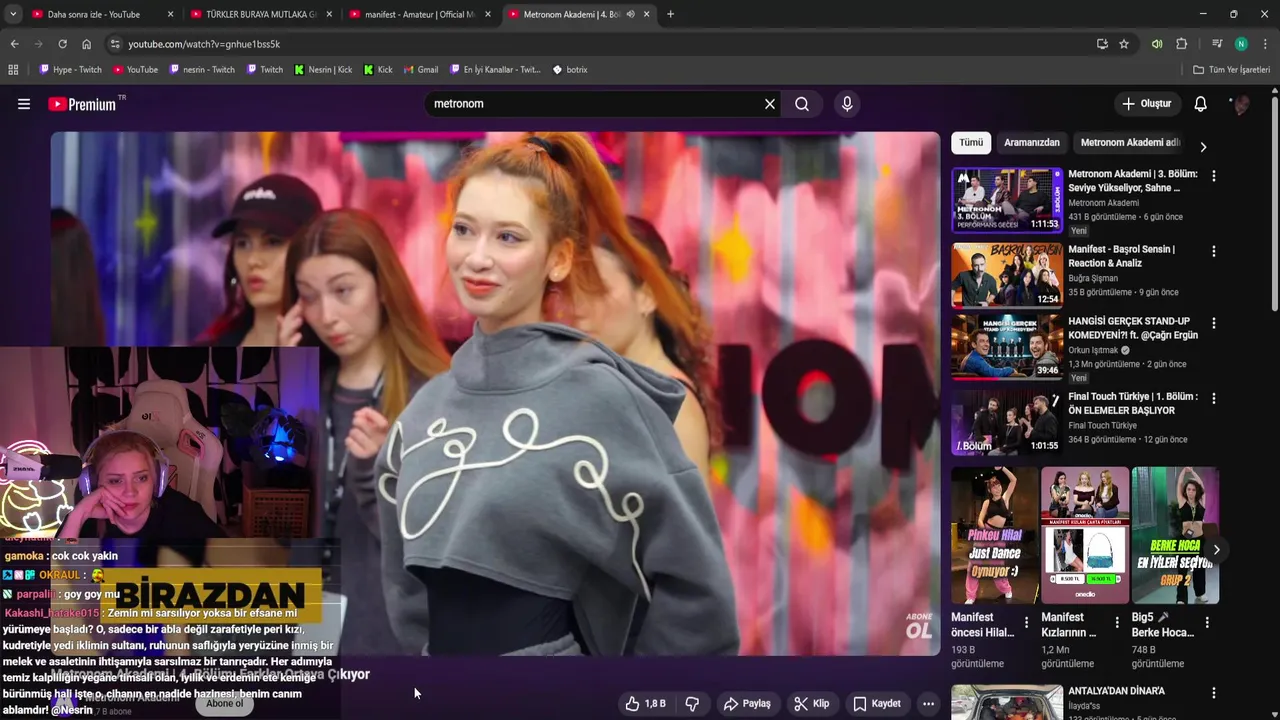1280x720 pixels.
Task: Click the Paylaş share button
Action: coord(747,704)
